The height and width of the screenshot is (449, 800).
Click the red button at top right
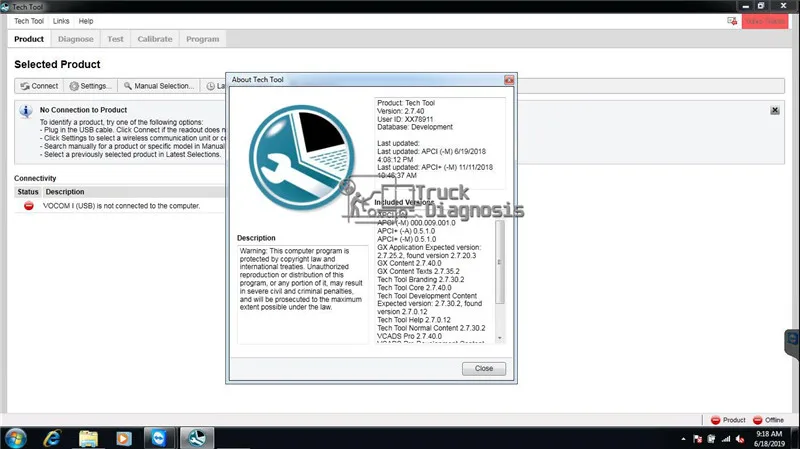pos(765,21)
